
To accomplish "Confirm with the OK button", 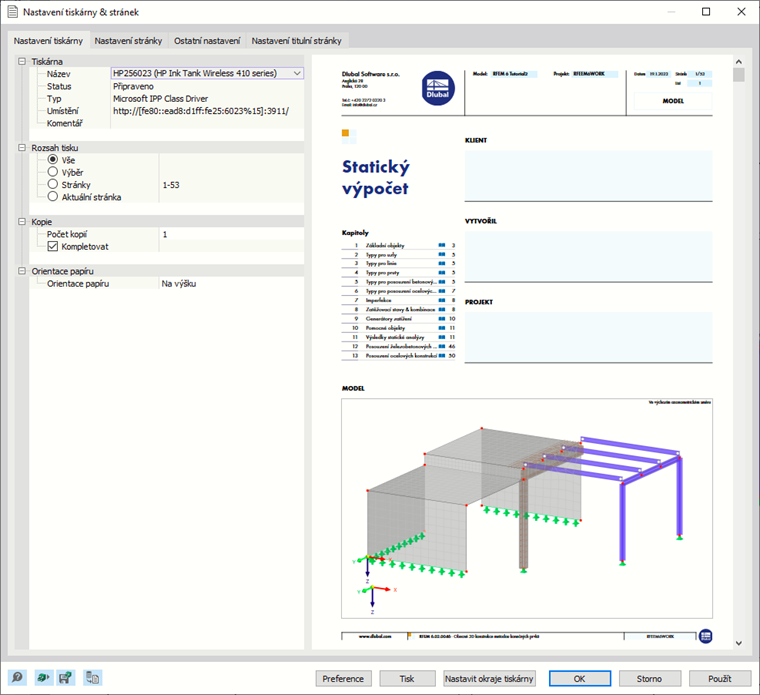I will pos(580,679).
